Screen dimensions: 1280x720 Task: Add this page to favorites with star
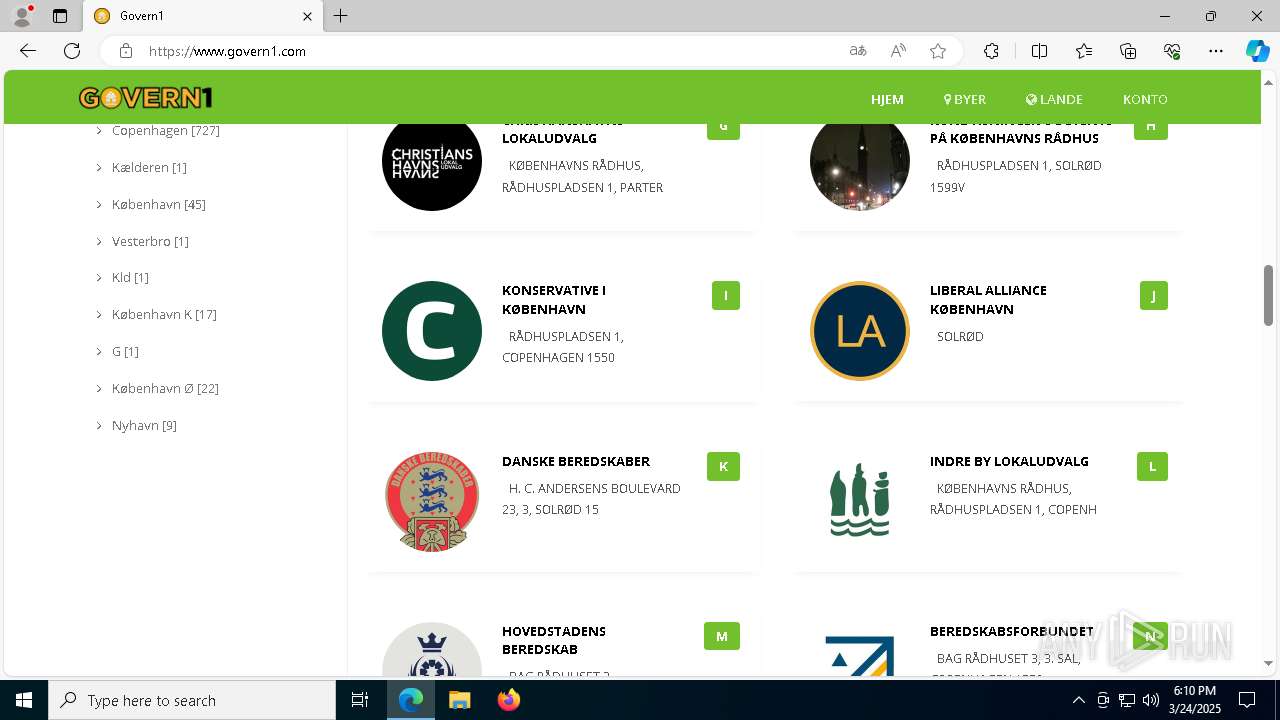(938, 51)
